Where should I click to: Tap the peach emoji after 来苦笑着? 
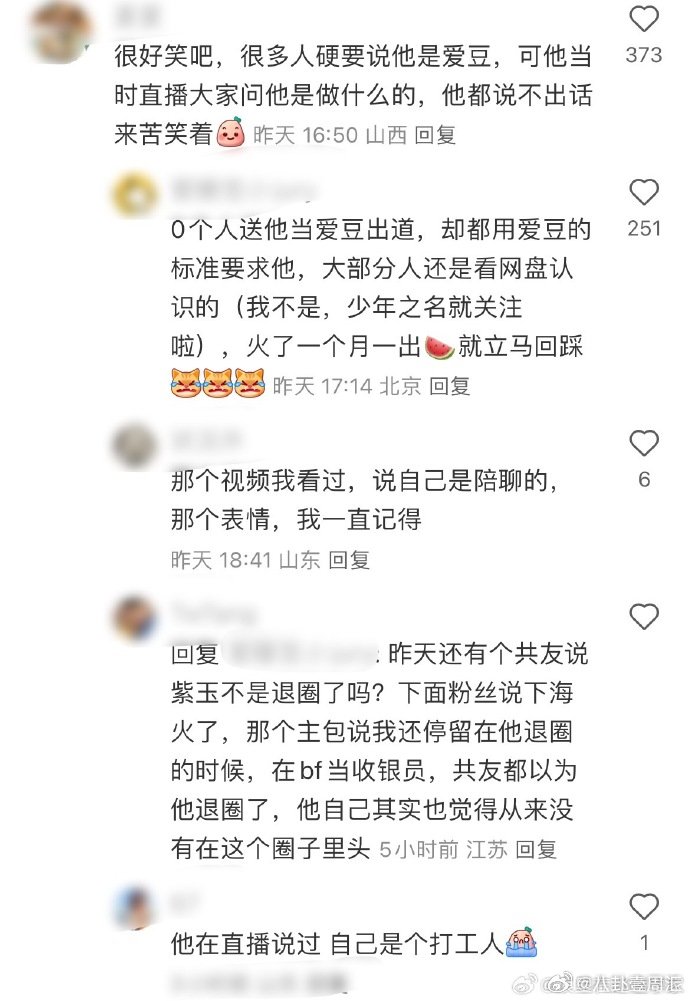coord(231,132)
